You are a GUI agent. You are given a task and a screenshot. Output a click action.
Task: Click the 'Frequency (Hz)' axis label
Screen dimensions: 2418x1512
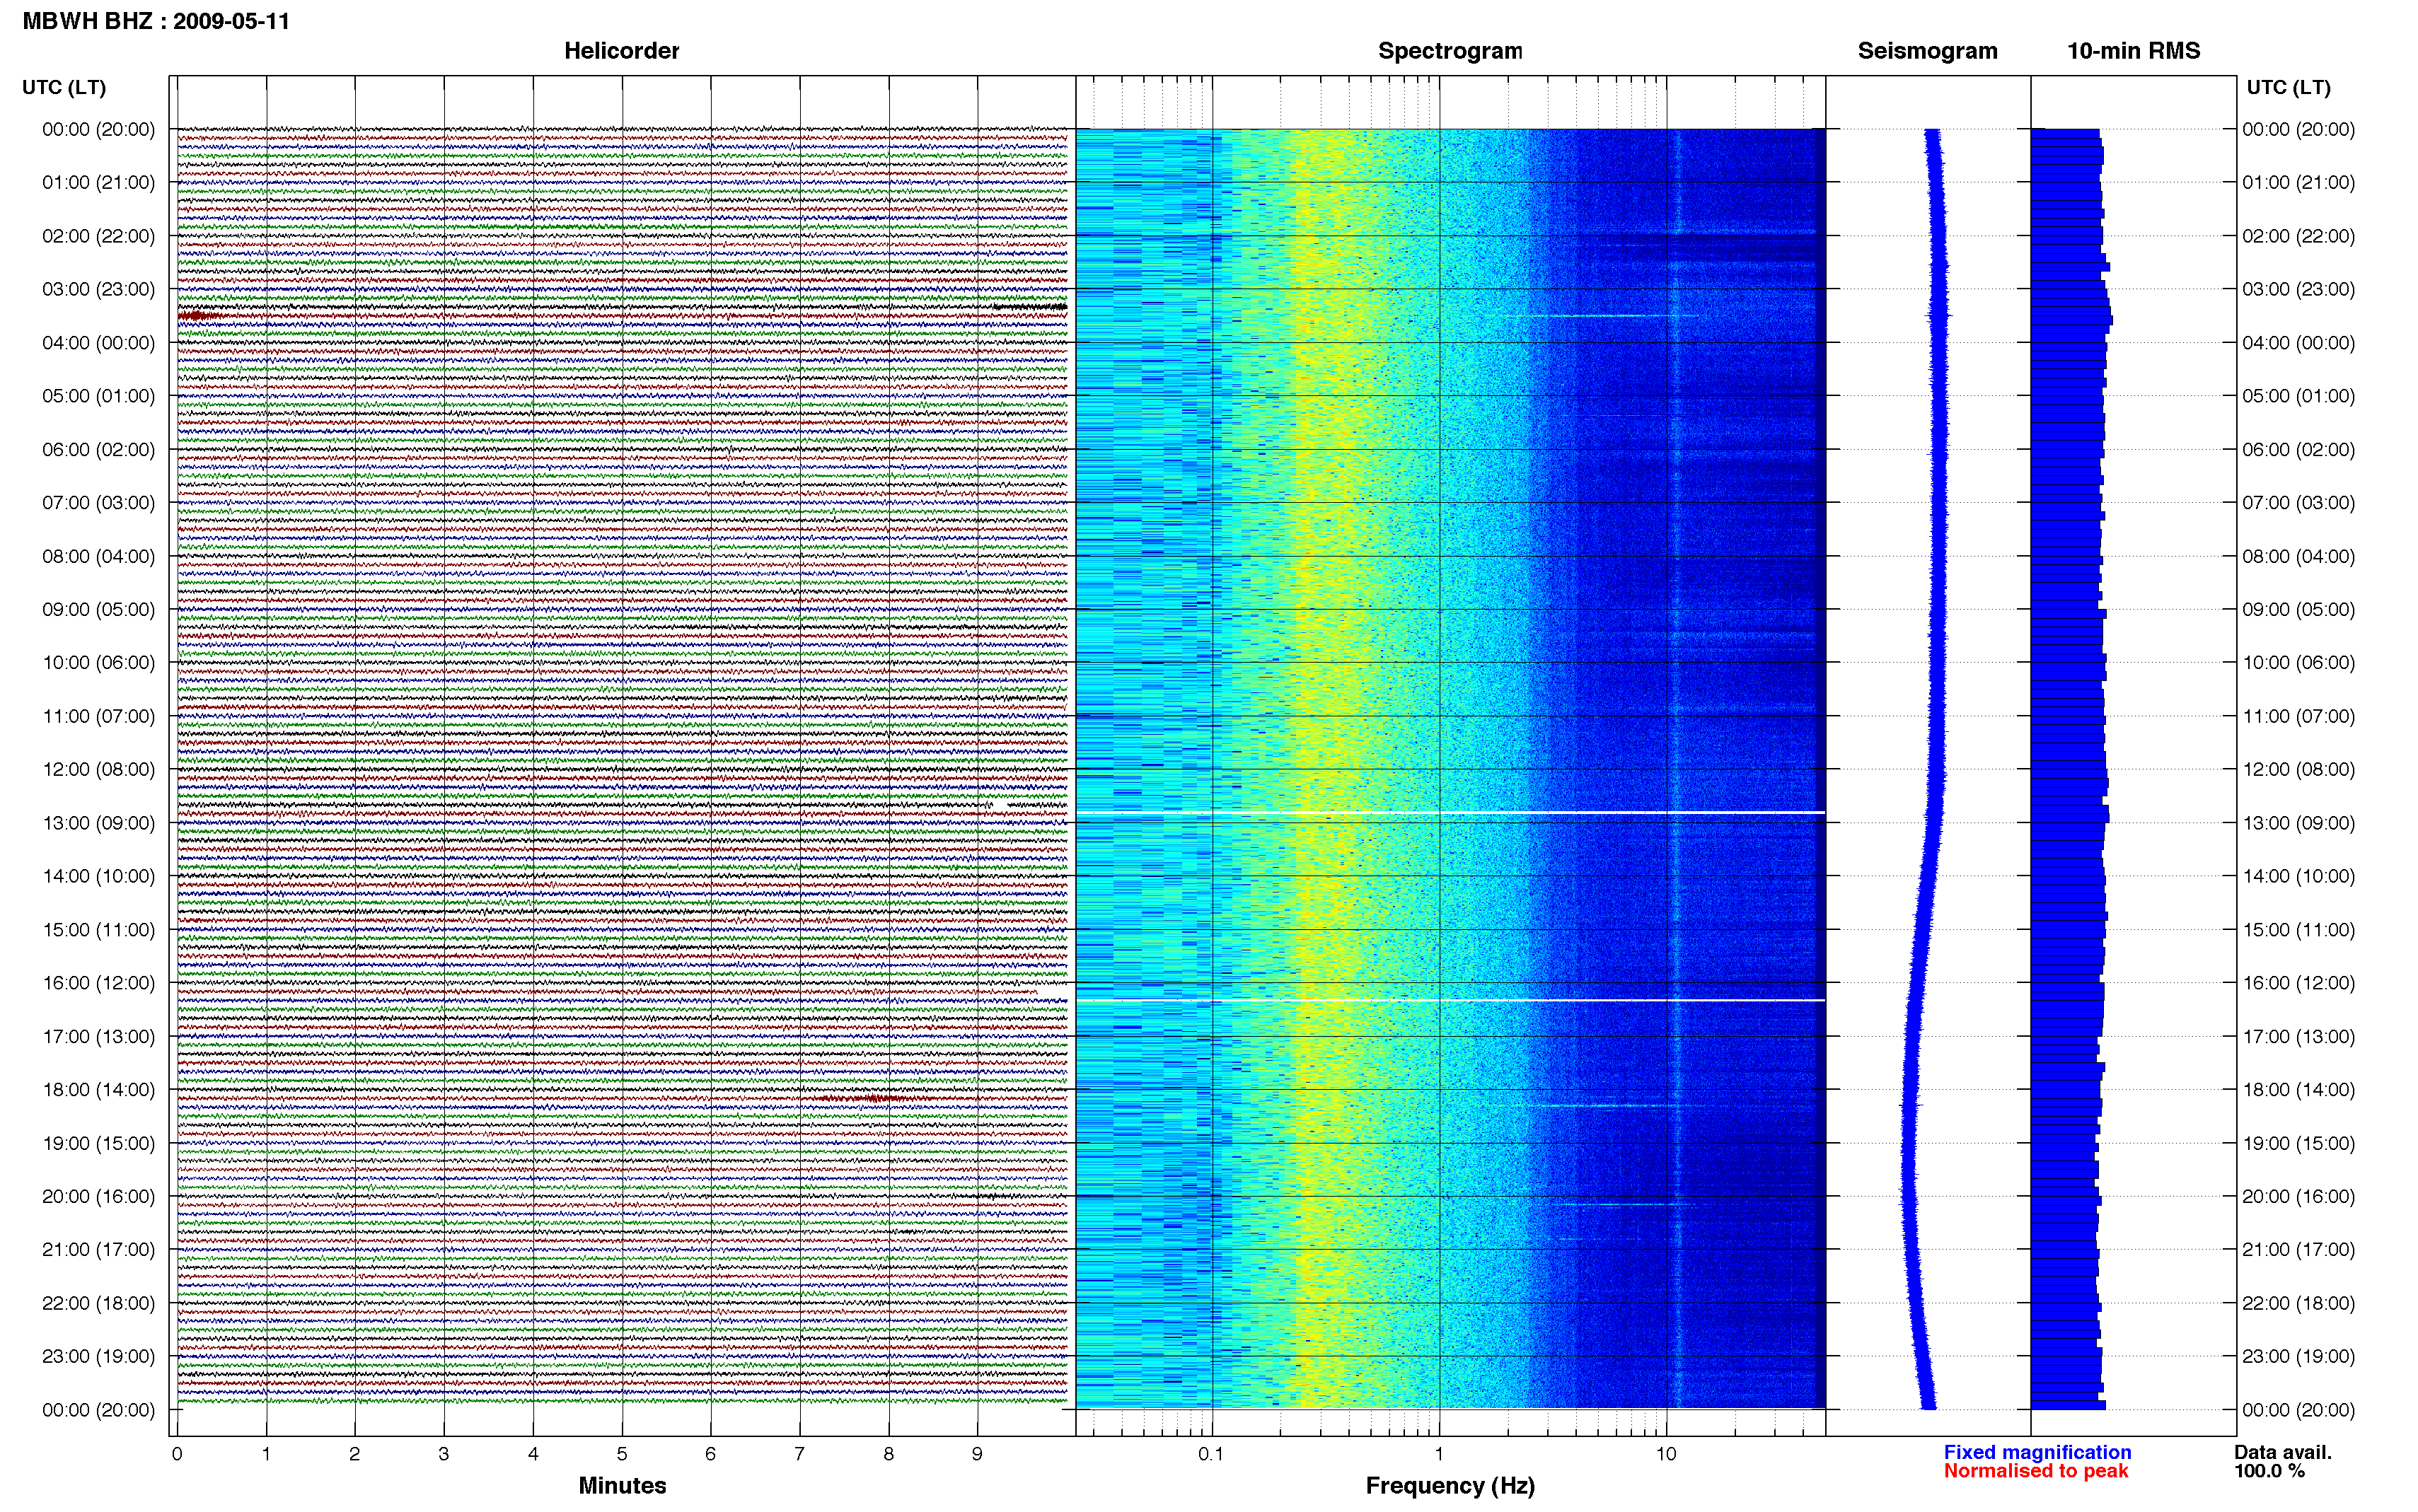point(1450,1486)
